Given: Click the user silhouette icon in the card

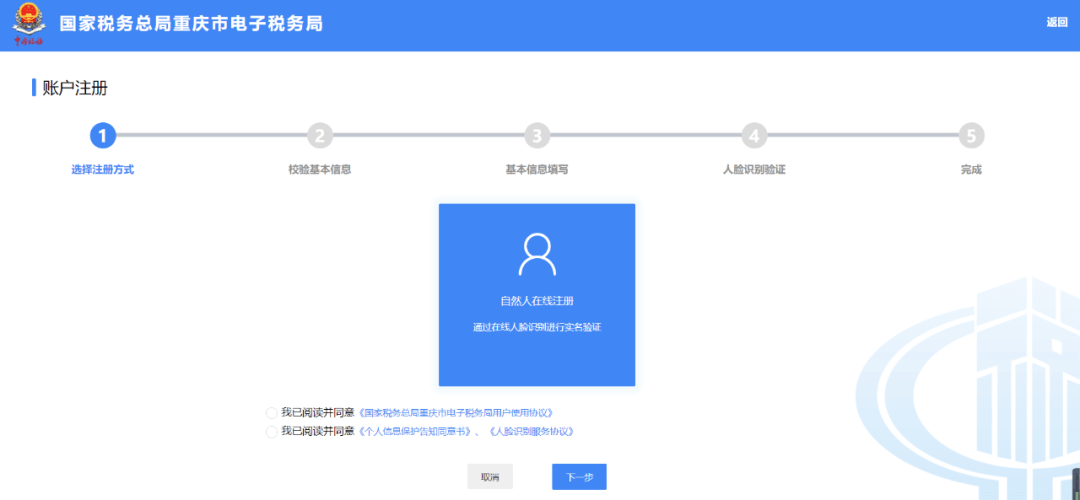Looking at the screenshot, I should coord(537,254).
